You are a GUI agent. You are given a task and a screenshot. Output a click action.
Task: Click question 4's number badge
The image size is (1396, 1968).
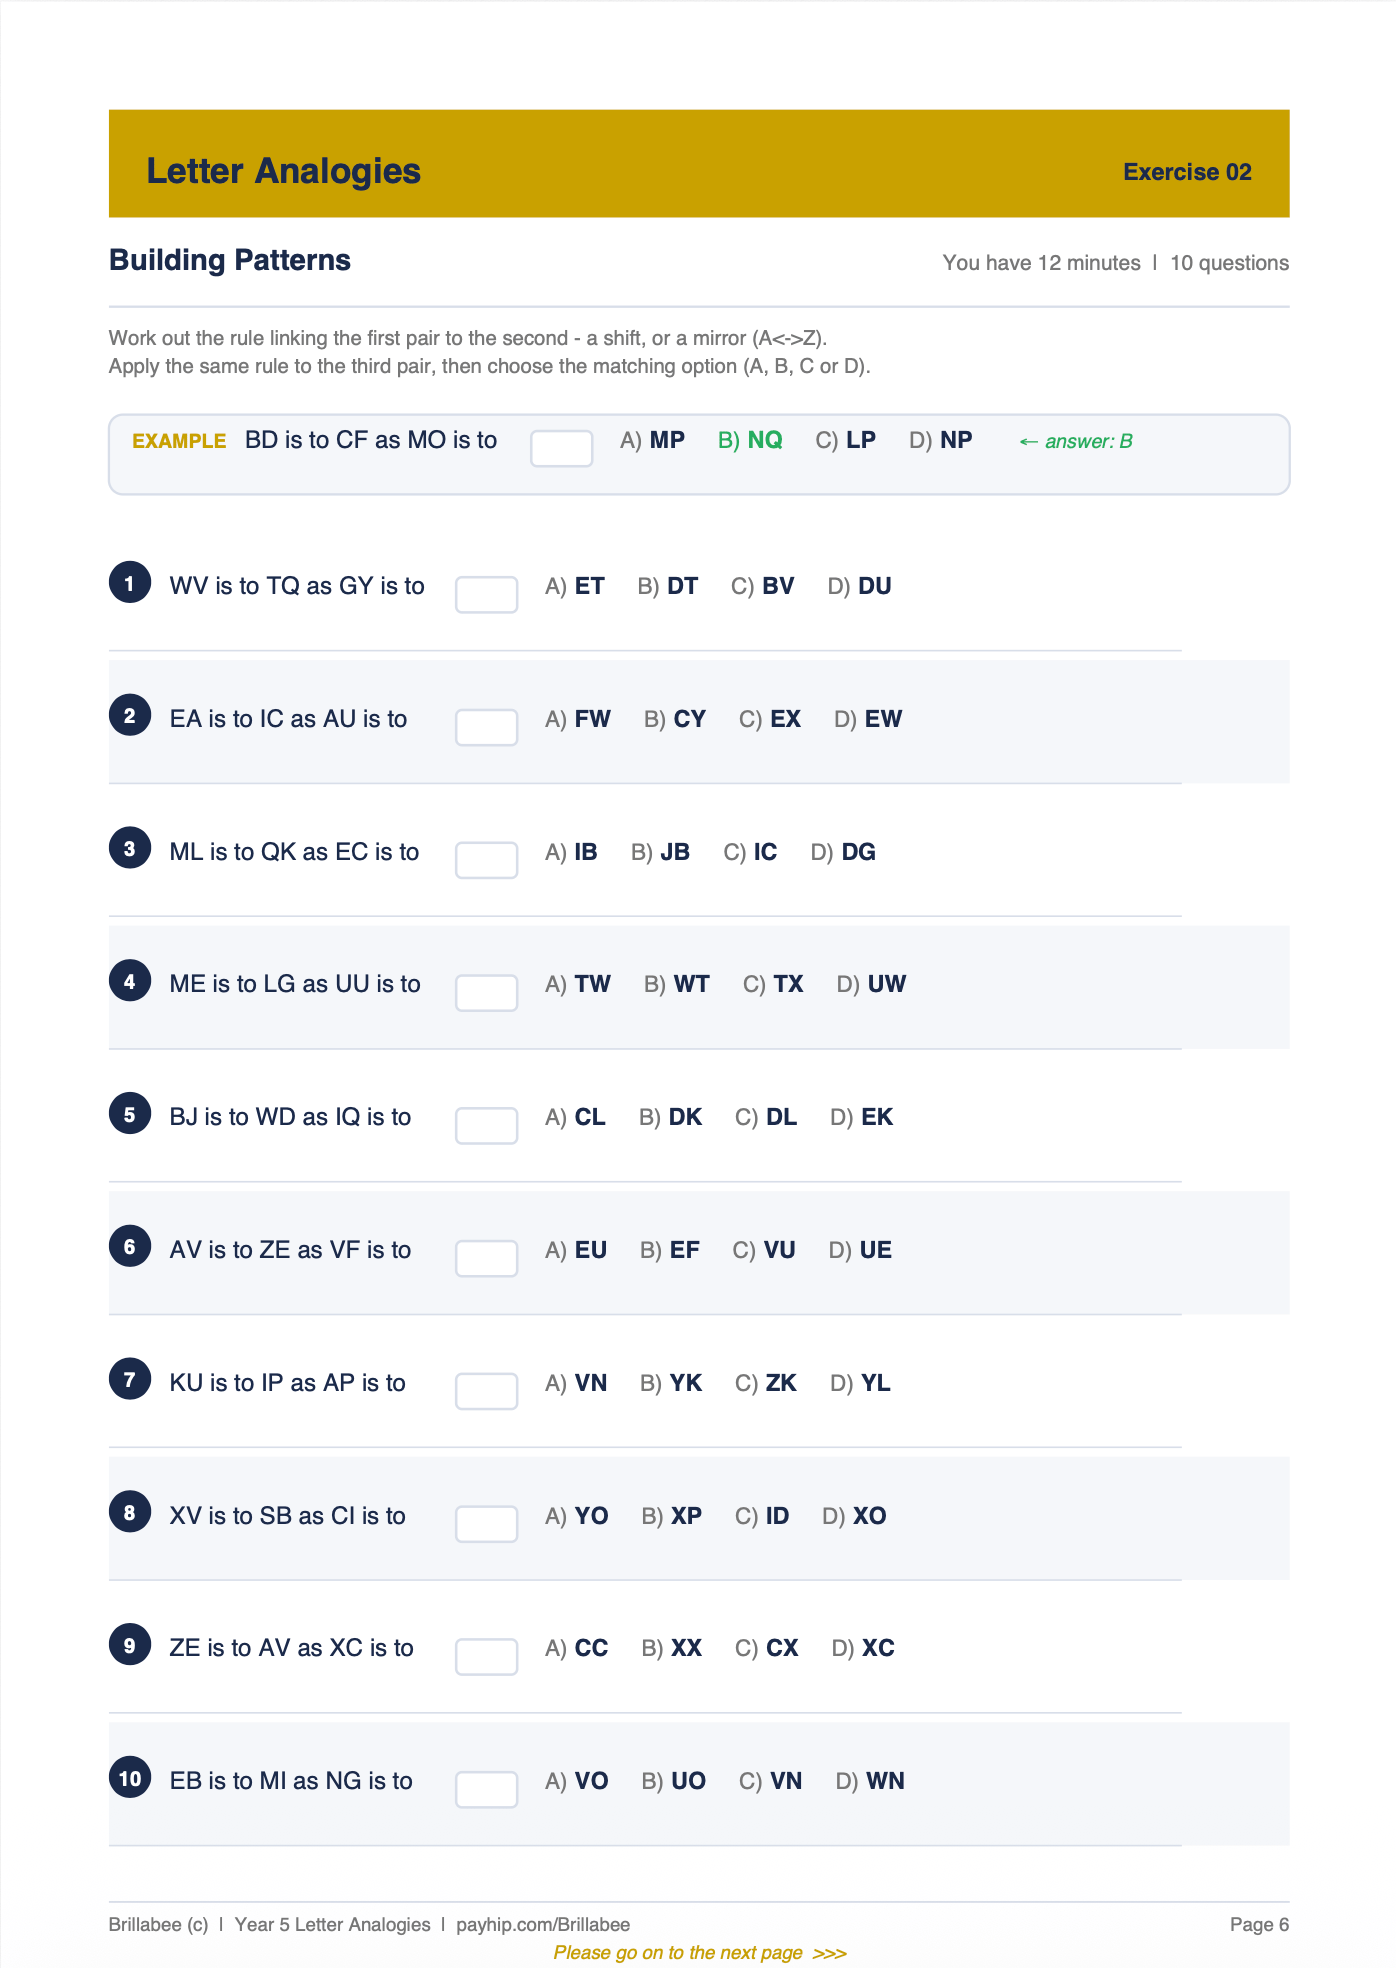[x=130, y=981]
